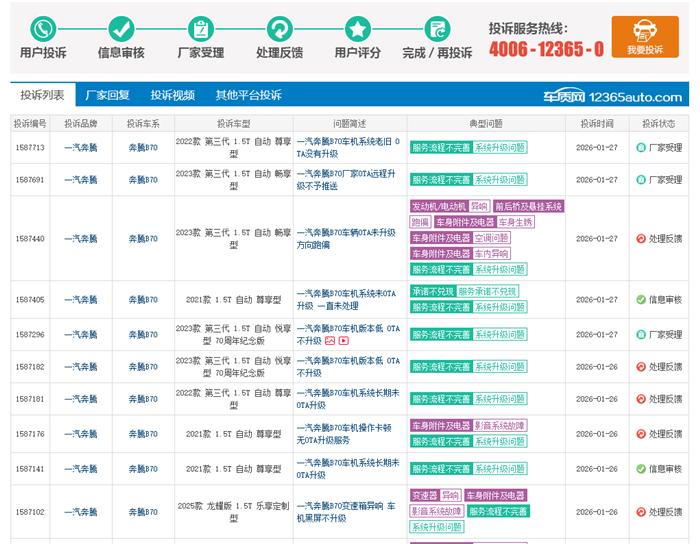Click the 车质网 12365auto.com logo
Image resolution: width=700 pixels, height=544 pixels.
[x=612, y=97]
